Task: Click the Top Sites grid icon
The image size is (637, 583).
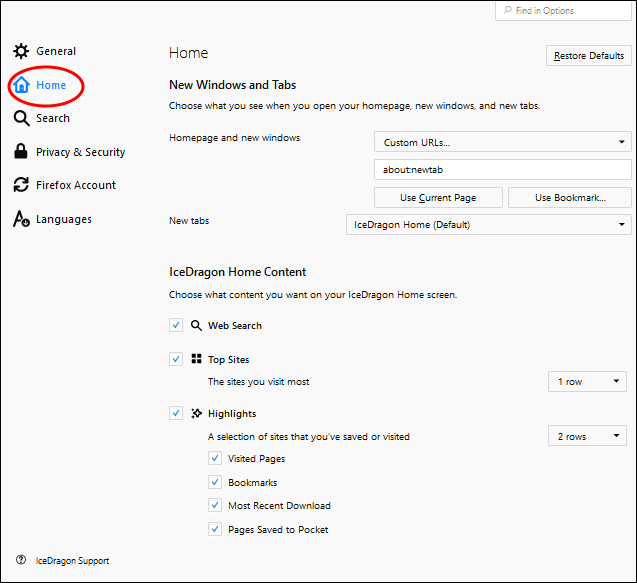Action: [x=197, y=359]
